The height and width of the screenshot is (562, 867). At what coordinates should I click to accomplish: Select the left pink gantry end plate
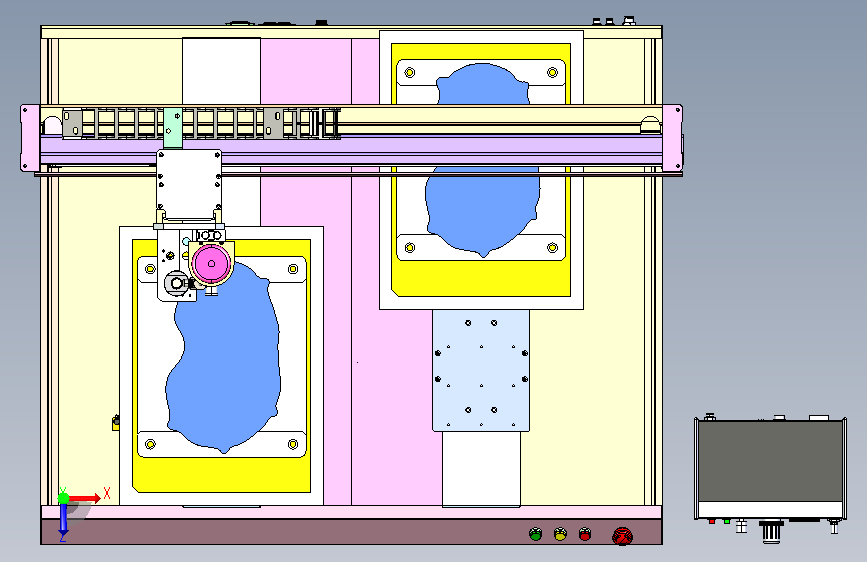(30, 138)
